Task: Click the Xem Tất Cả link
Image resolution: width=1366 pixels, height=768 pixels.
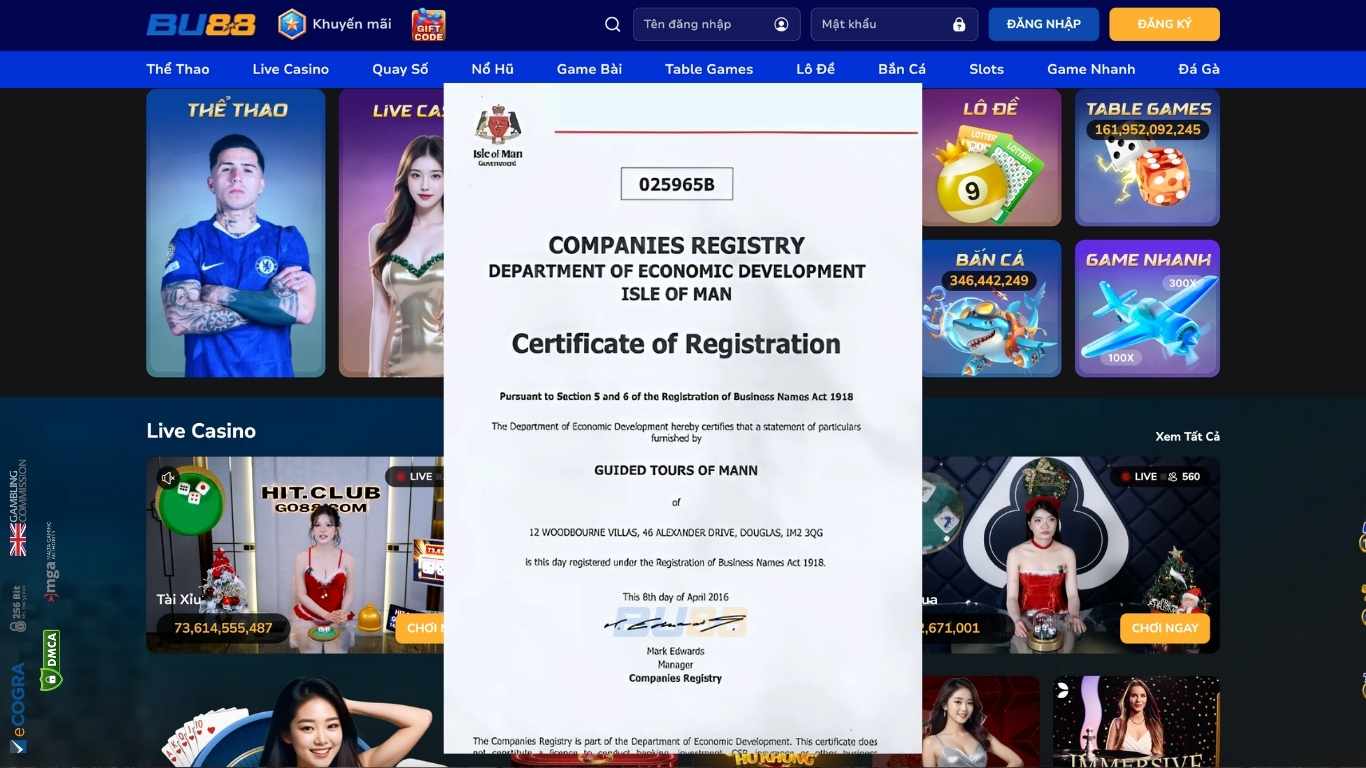Action: (x=1187, y=436)
